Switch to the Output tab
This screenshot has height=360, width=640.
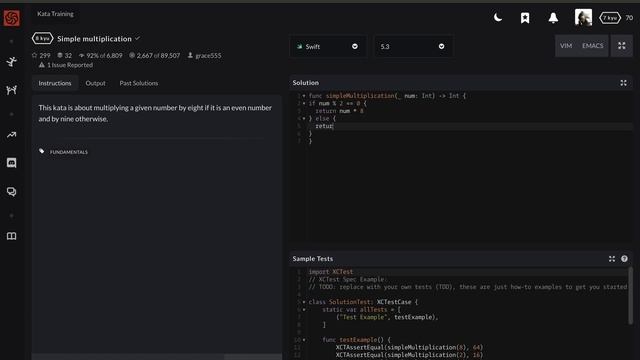[96, 83]
